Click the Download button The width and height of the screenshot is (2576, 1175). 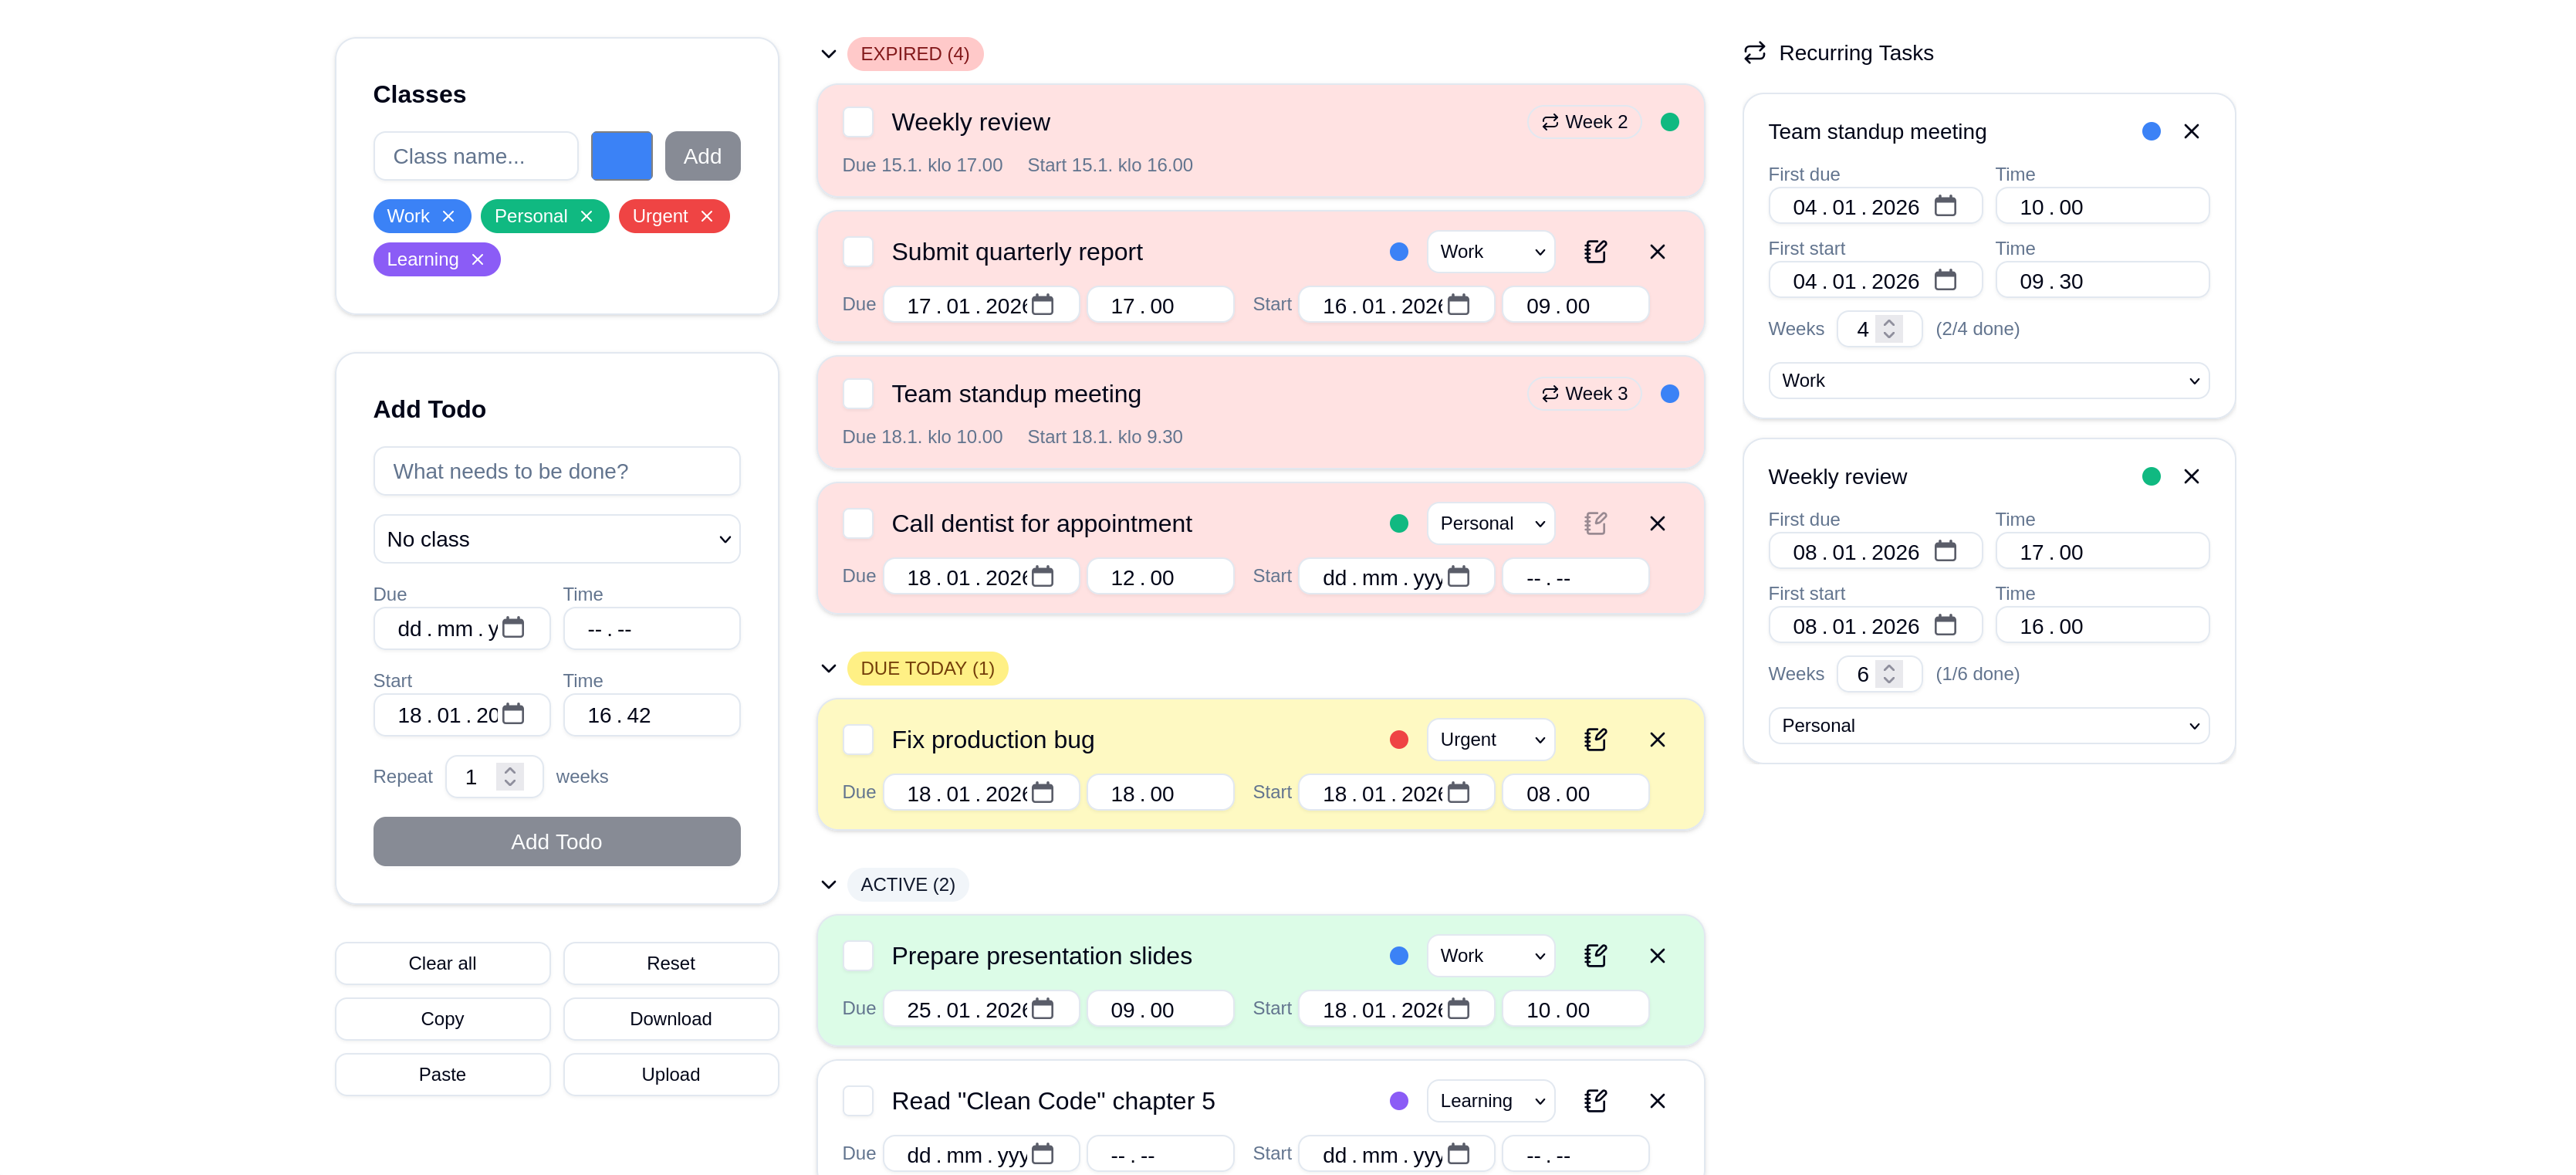coord(670,1018)
